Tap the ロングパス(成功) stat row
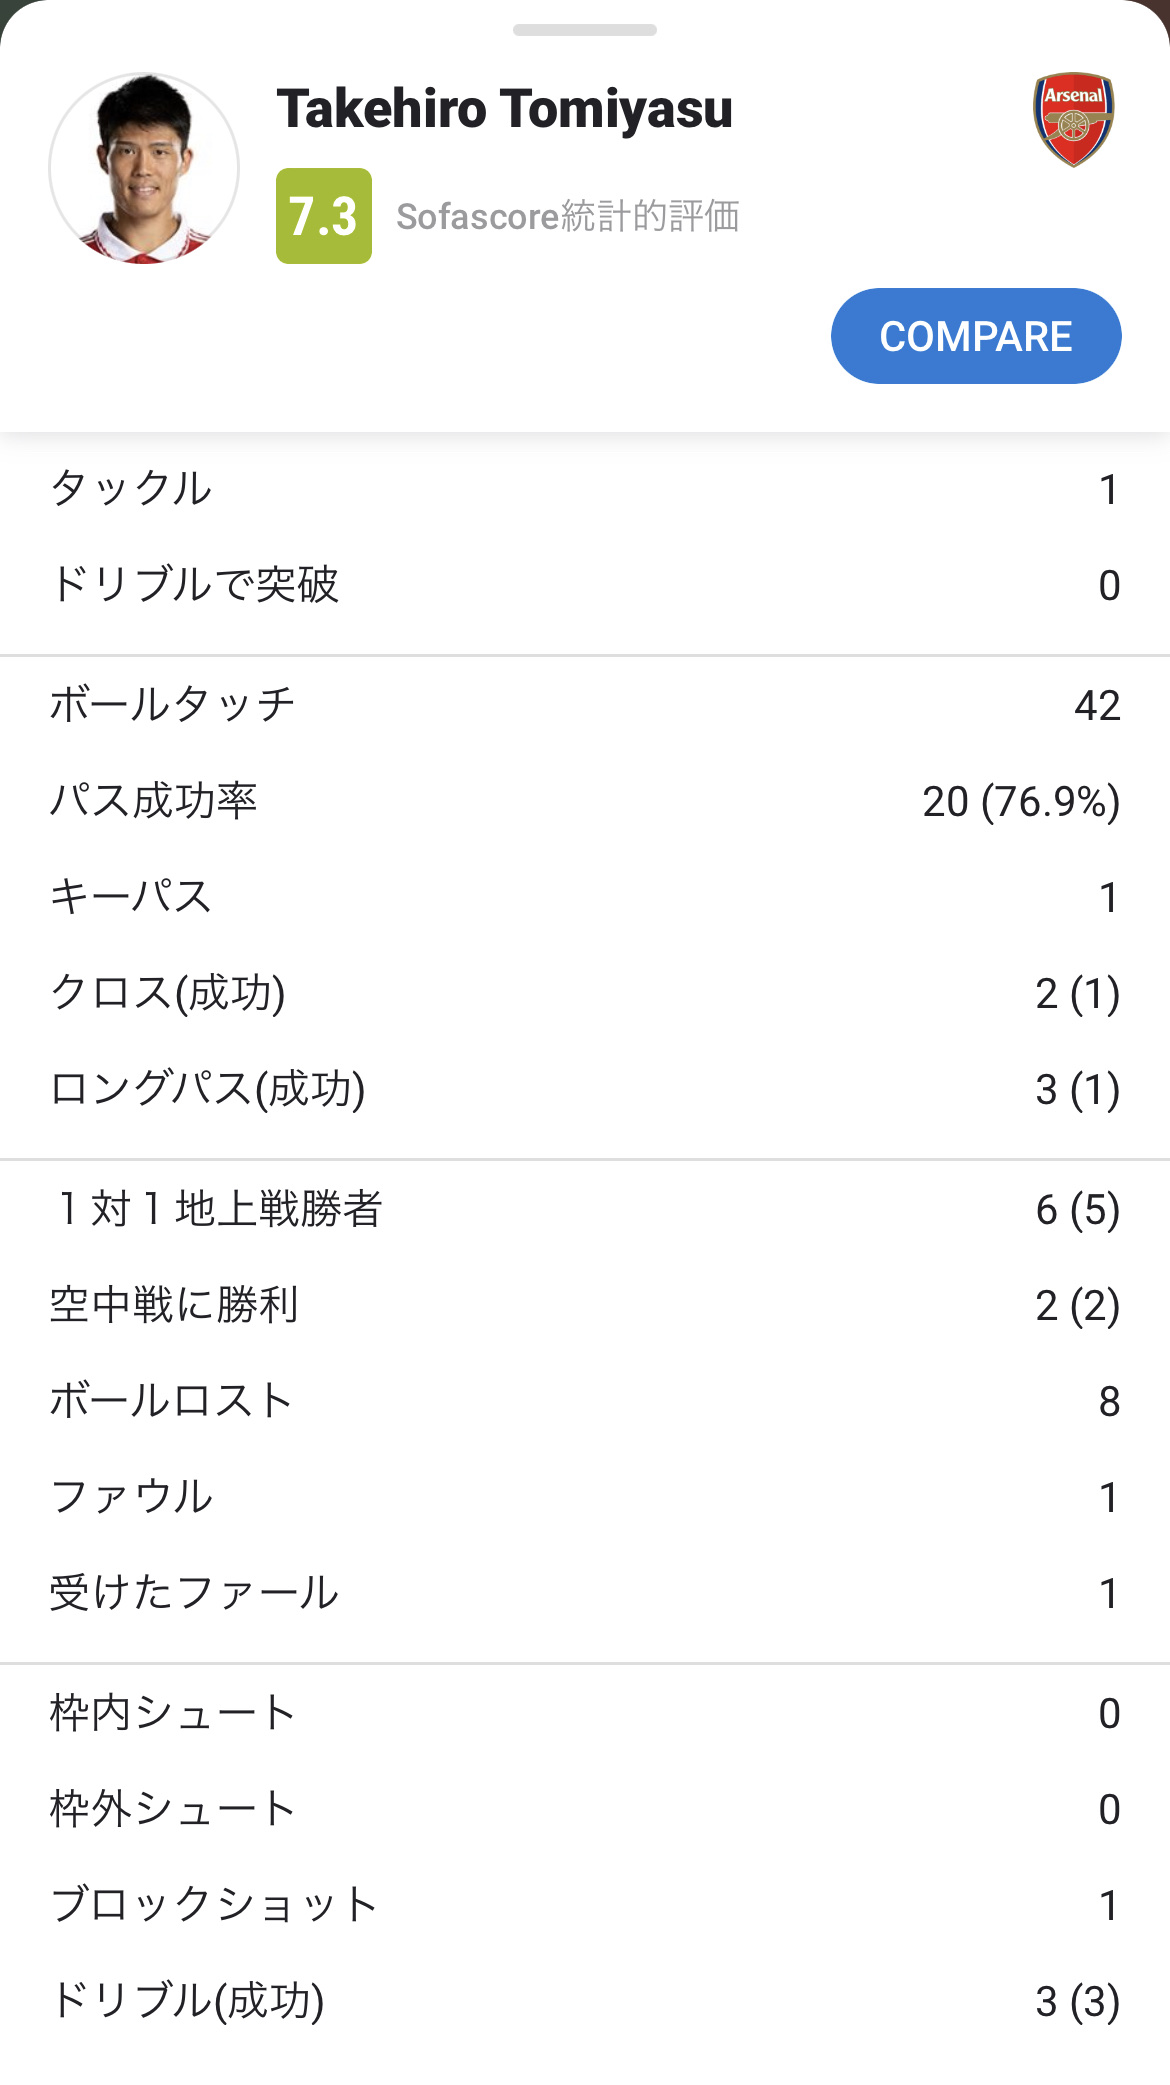1170x2085 pixels. (x=585, y=1089)
